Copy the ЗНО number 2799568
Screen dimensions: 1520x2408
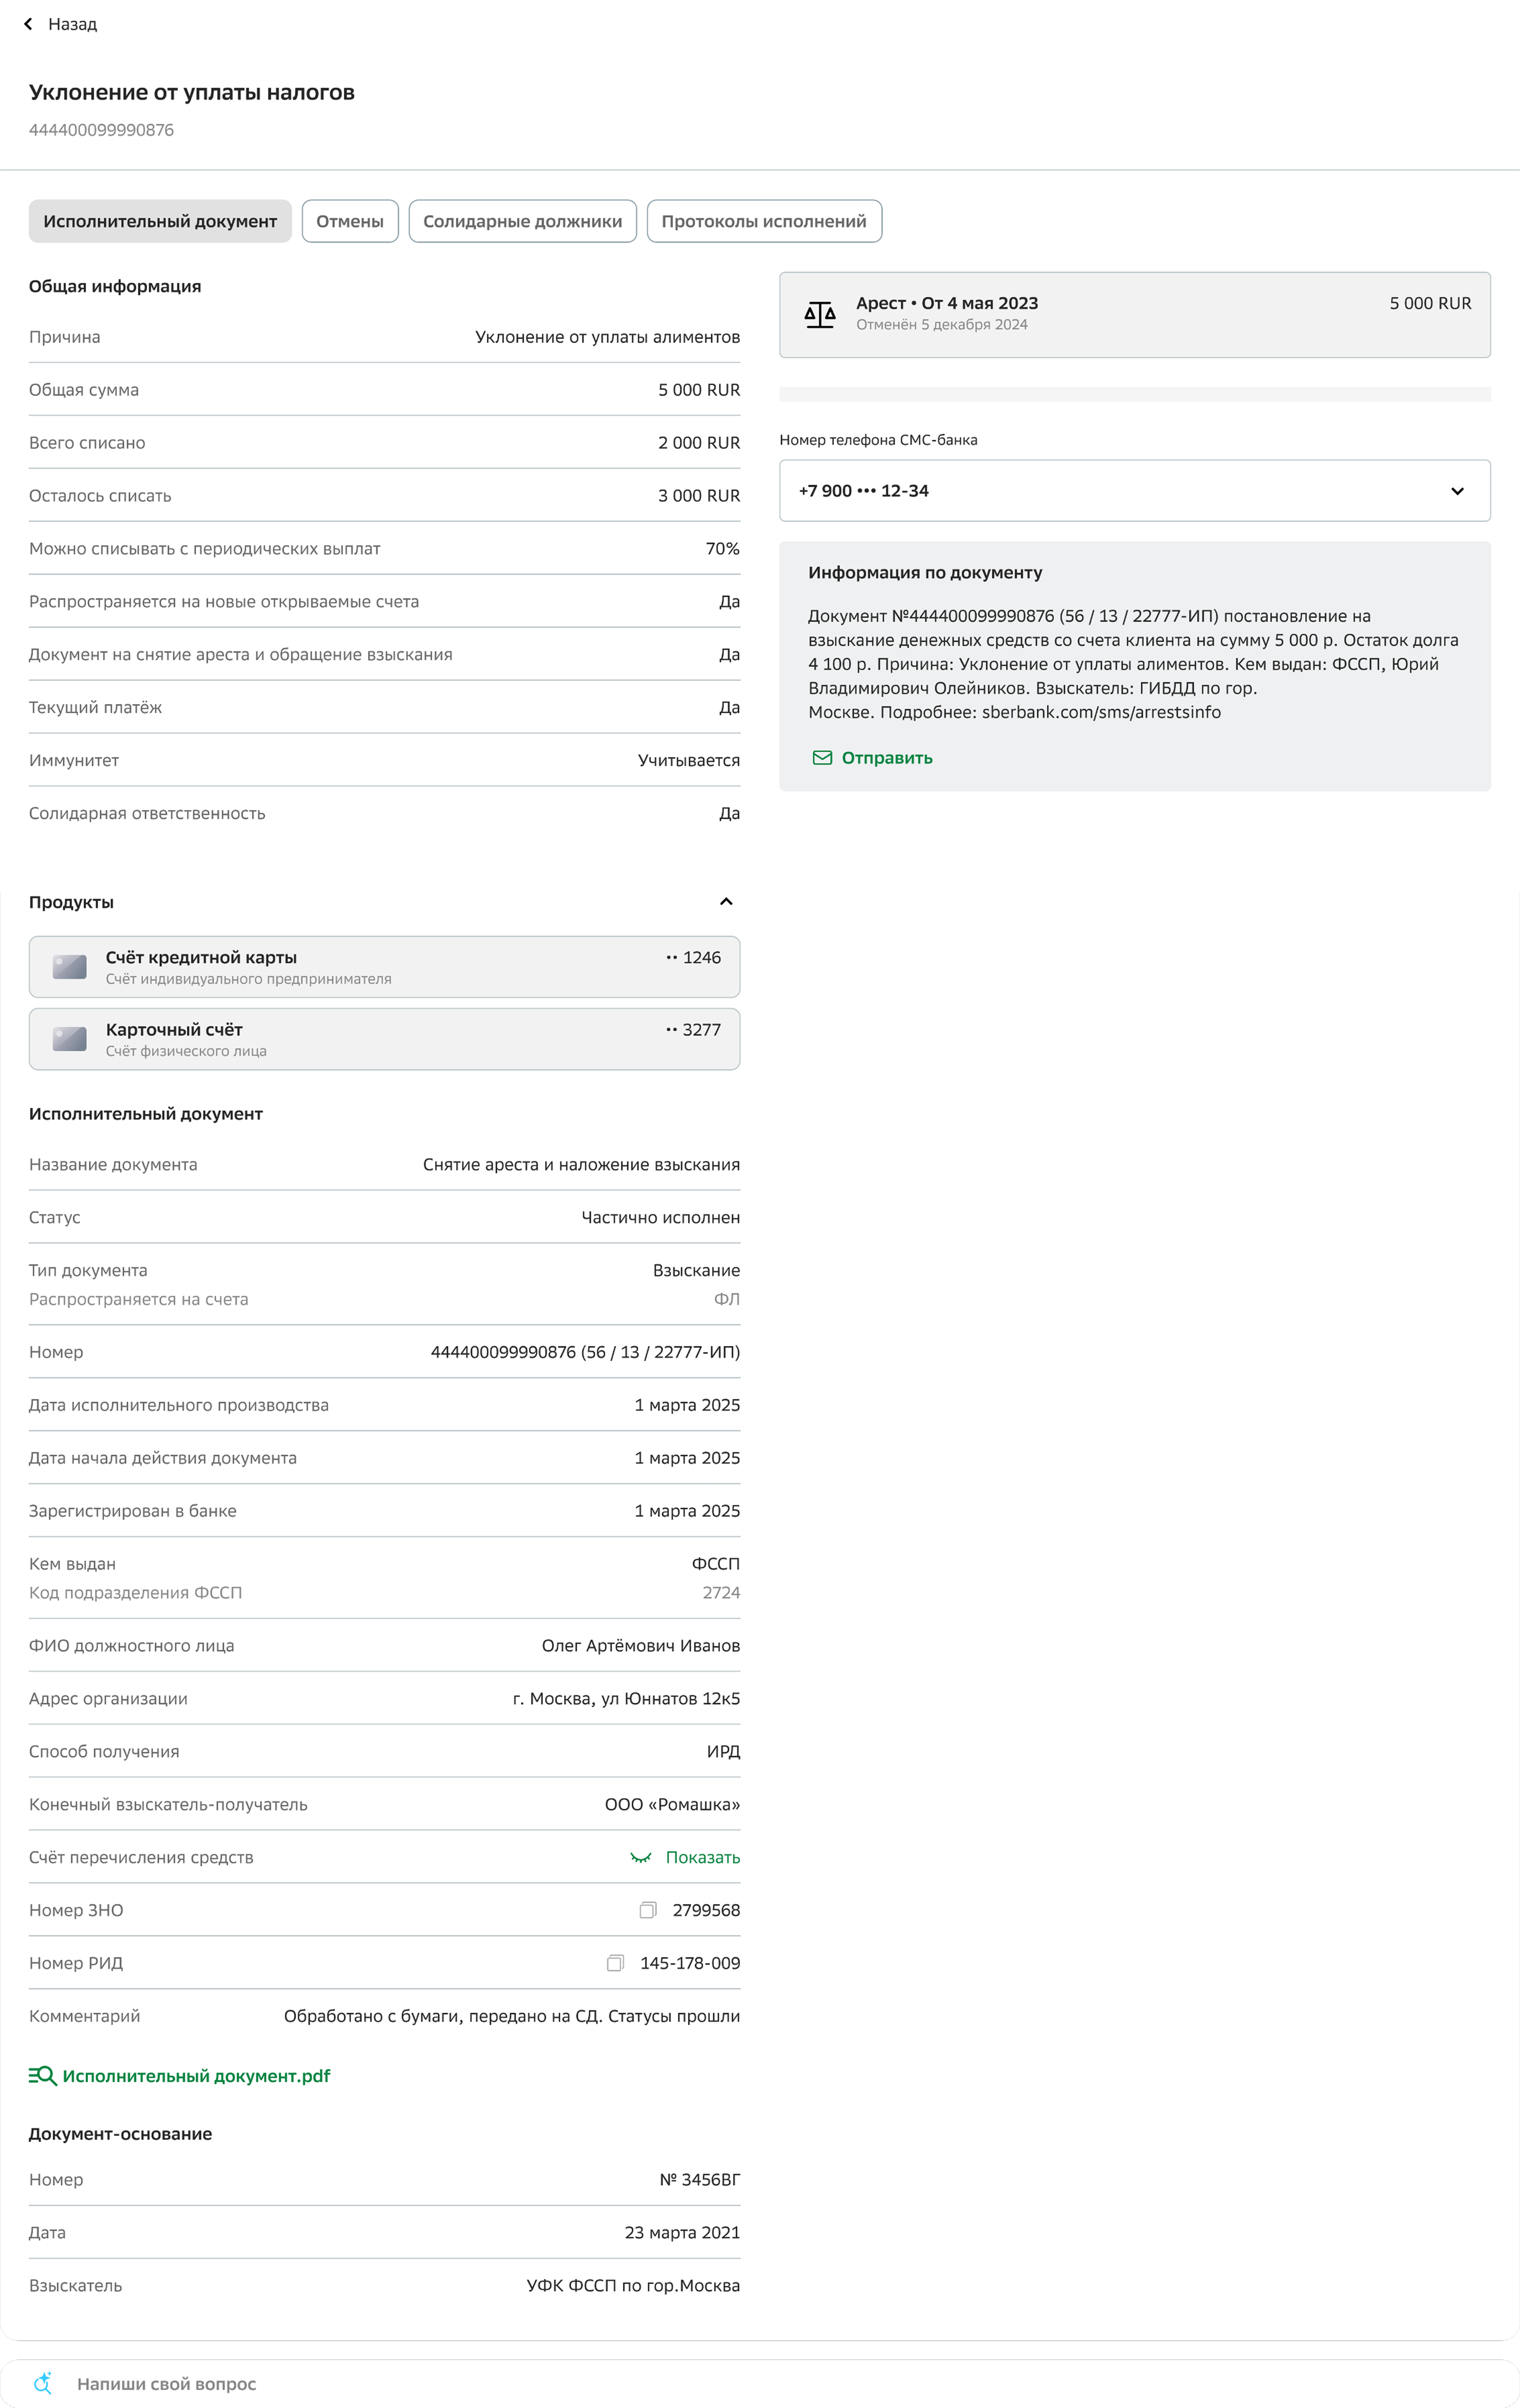(648, 1910)
